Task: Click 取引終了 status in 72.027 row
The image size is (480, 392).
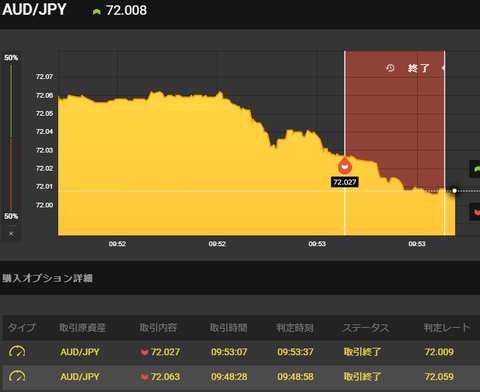Action: tap(362, 352)
